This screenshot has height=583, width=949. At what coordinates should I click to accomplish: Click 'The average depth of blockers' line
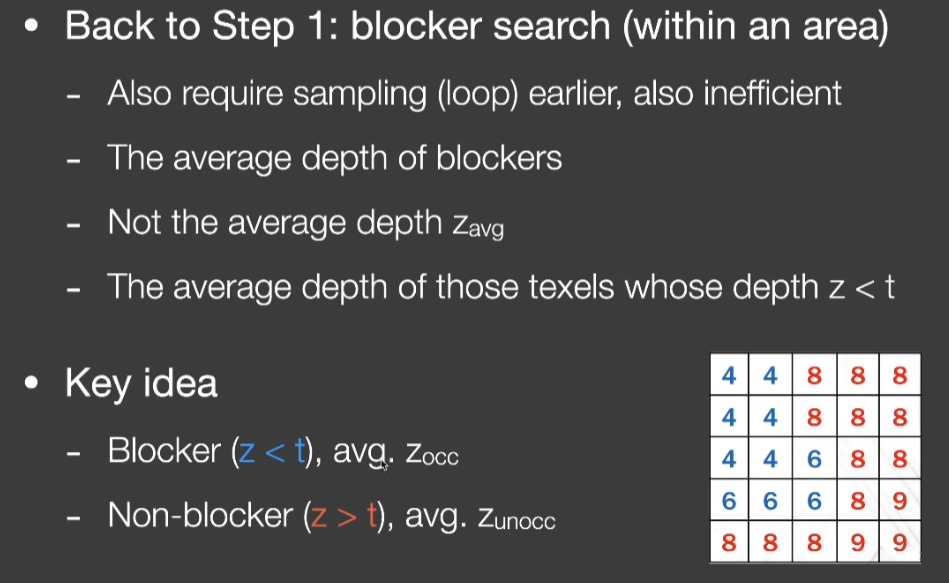pyautogui.click(x=335, y=159)
